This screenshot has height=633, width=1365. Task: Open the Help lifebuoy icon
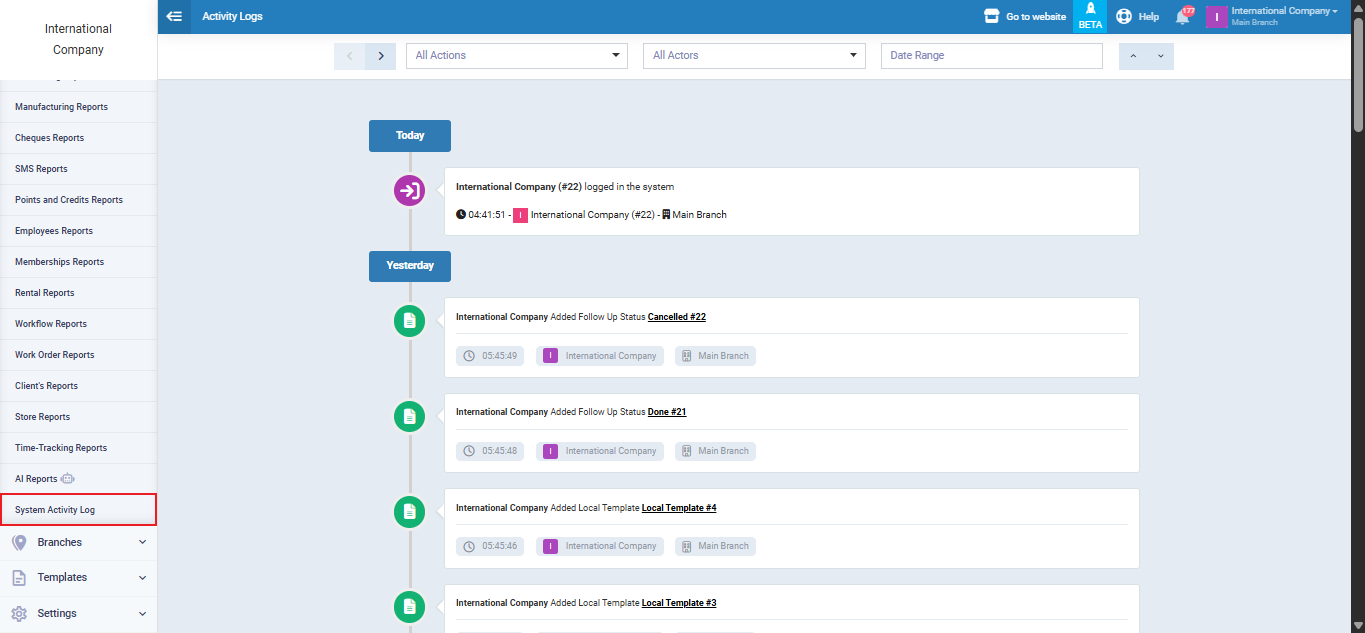pos(1124,17)
